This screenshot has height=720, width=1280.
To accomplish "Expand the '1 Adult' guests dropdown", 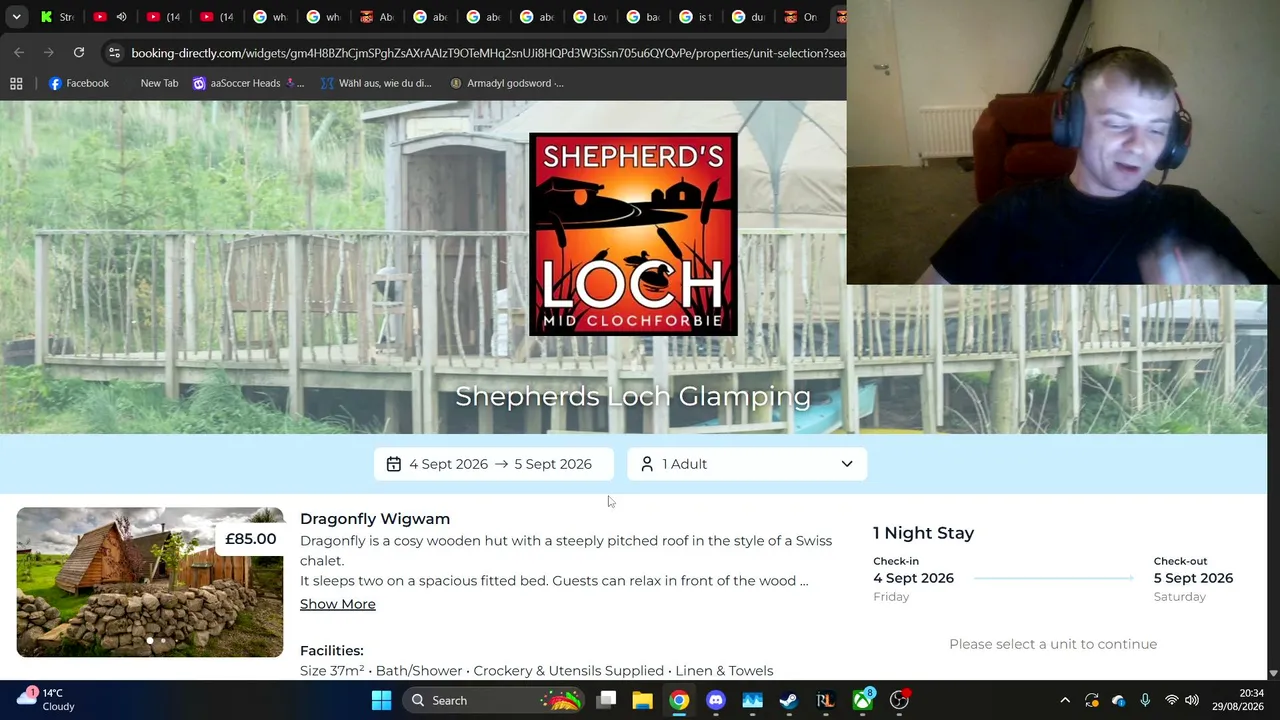I will 747,464.
